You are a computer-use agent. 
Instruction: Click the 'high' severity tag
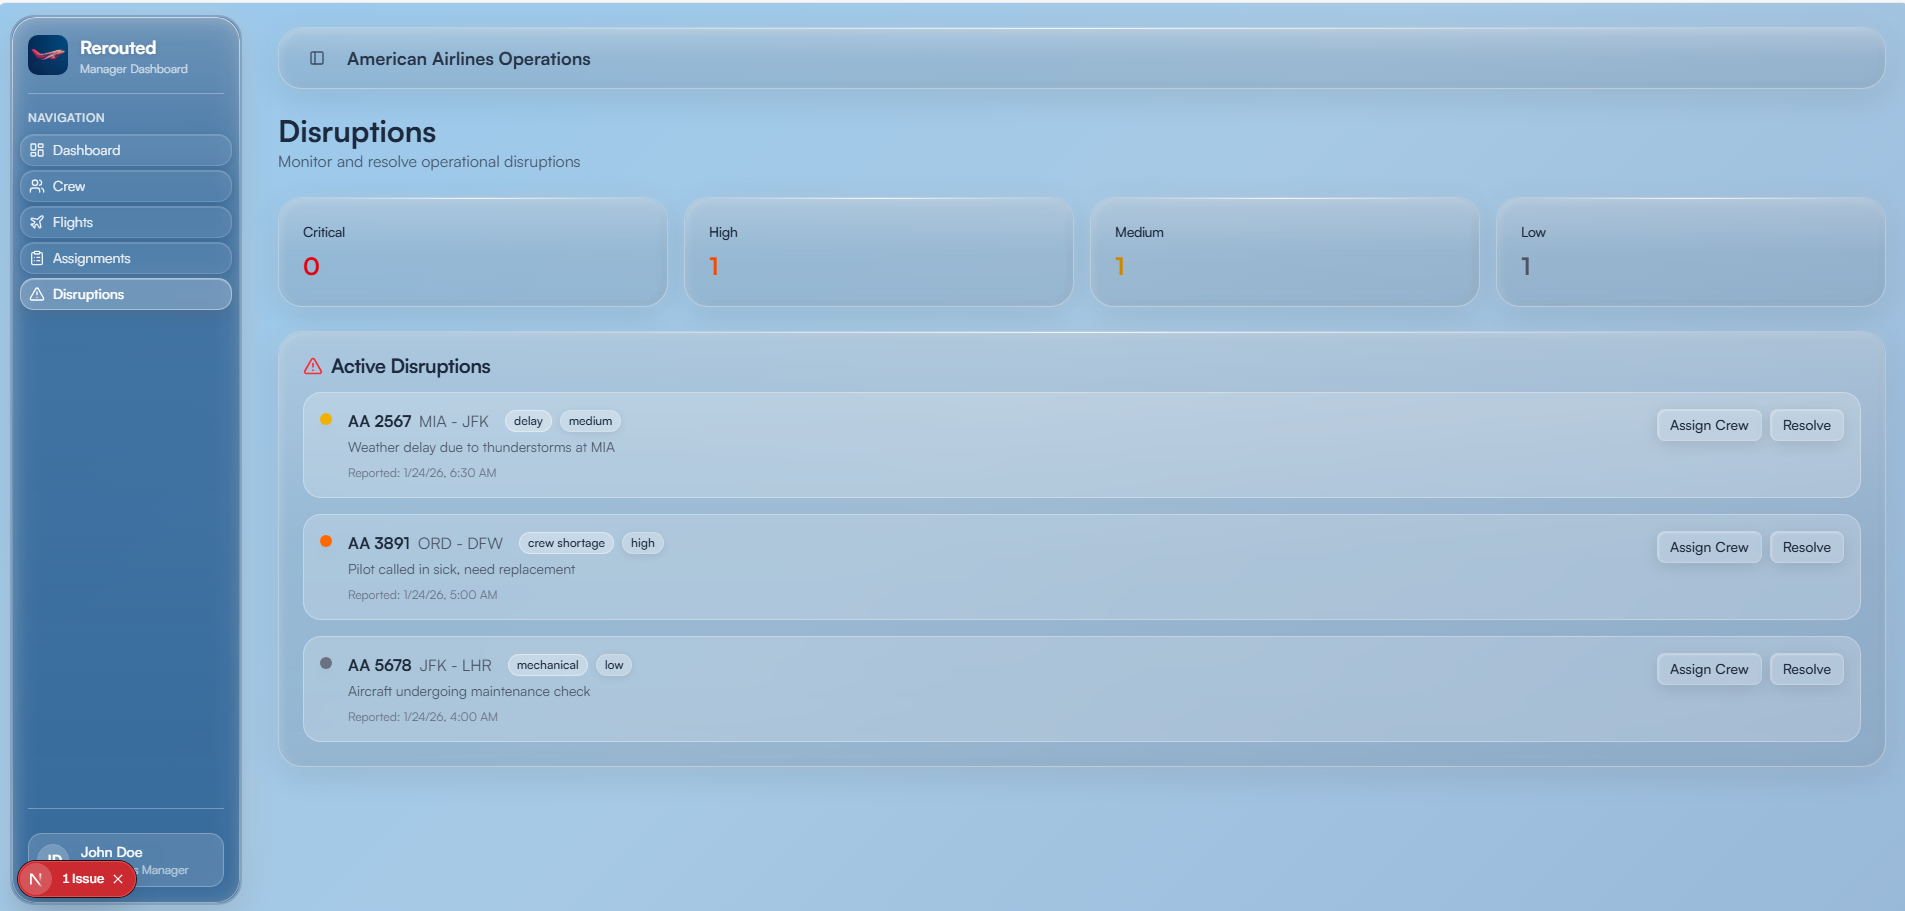[643, 543]
